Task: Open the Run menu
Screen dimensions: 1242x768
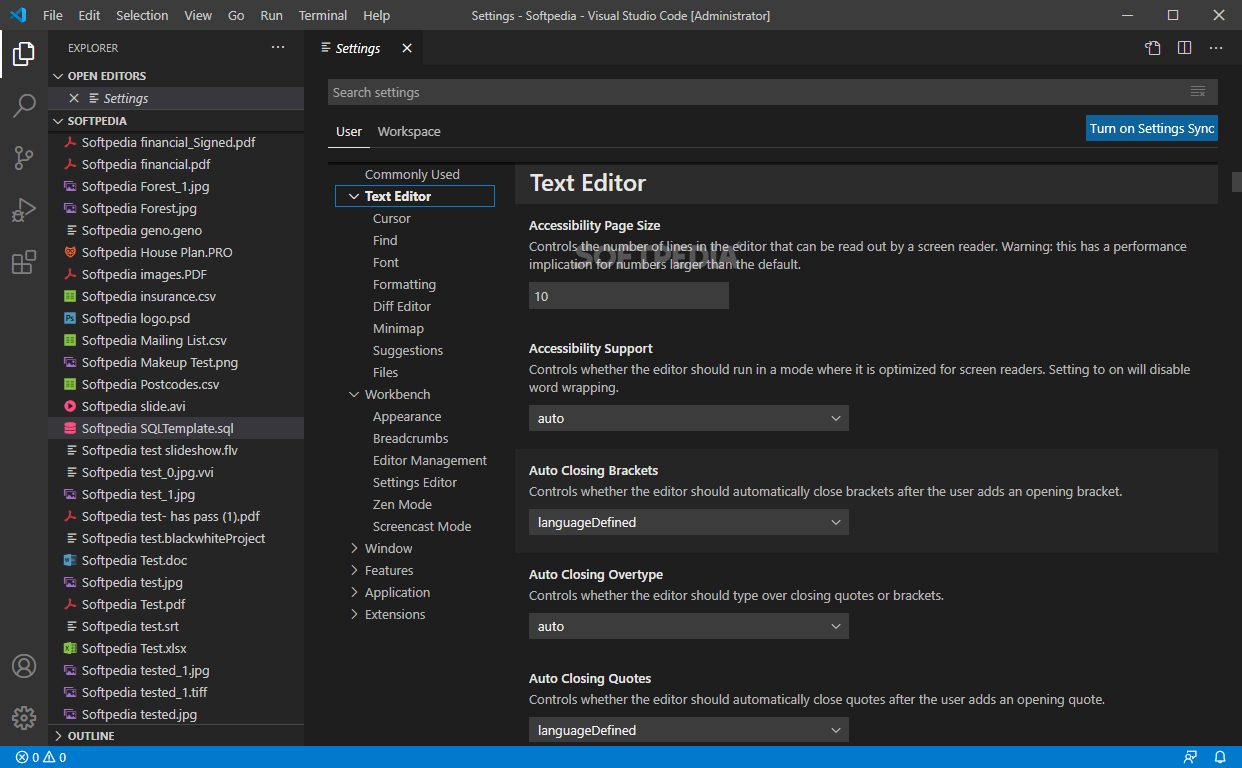Action: (x=271, y=15)
